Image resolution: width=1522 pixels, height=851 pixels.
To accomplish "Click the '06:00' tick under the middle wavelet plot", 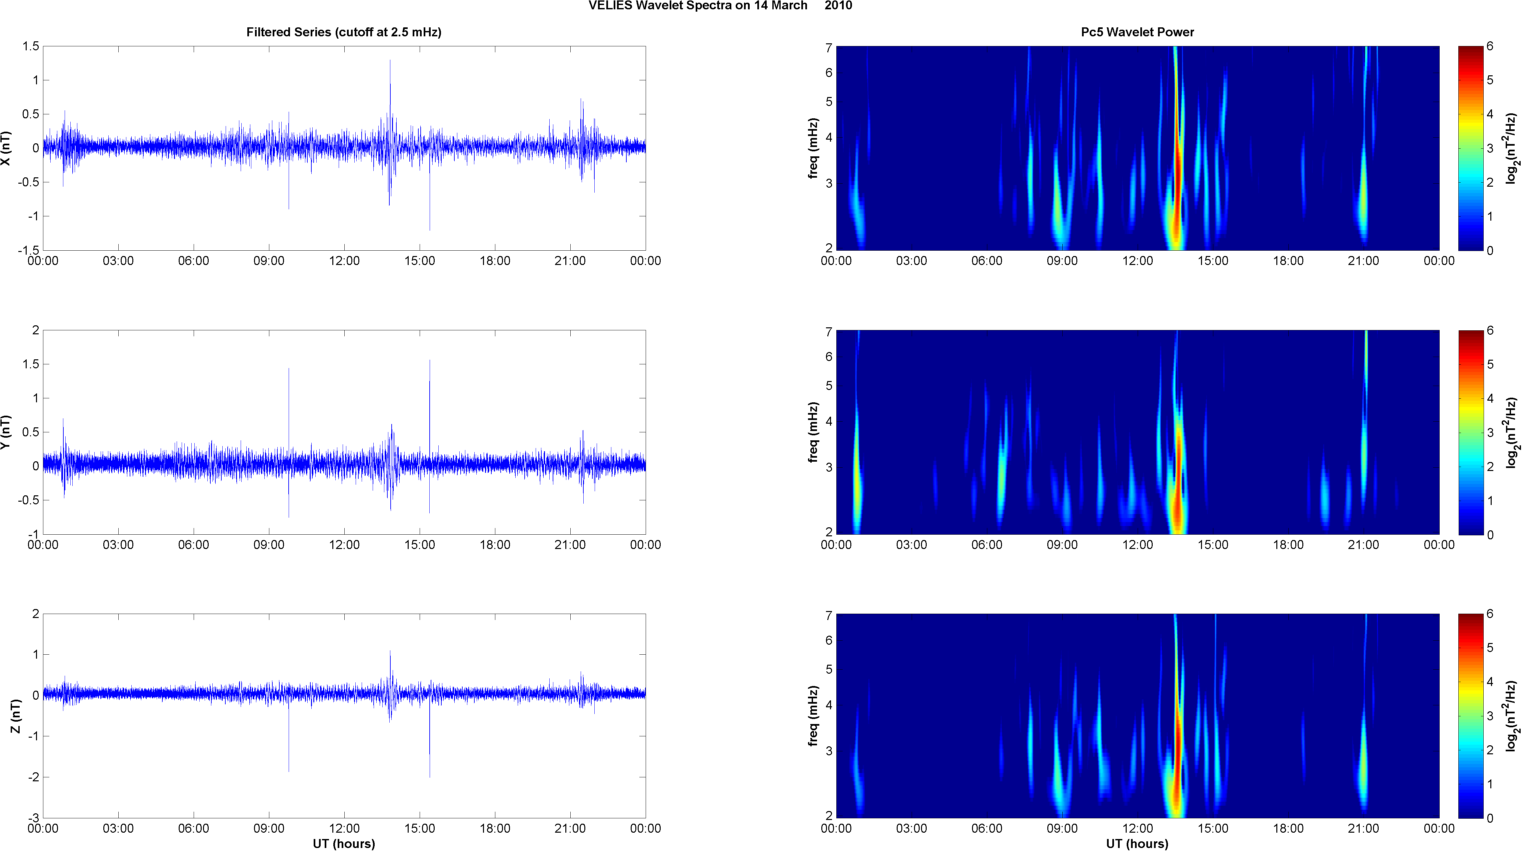I will [987, 545].
